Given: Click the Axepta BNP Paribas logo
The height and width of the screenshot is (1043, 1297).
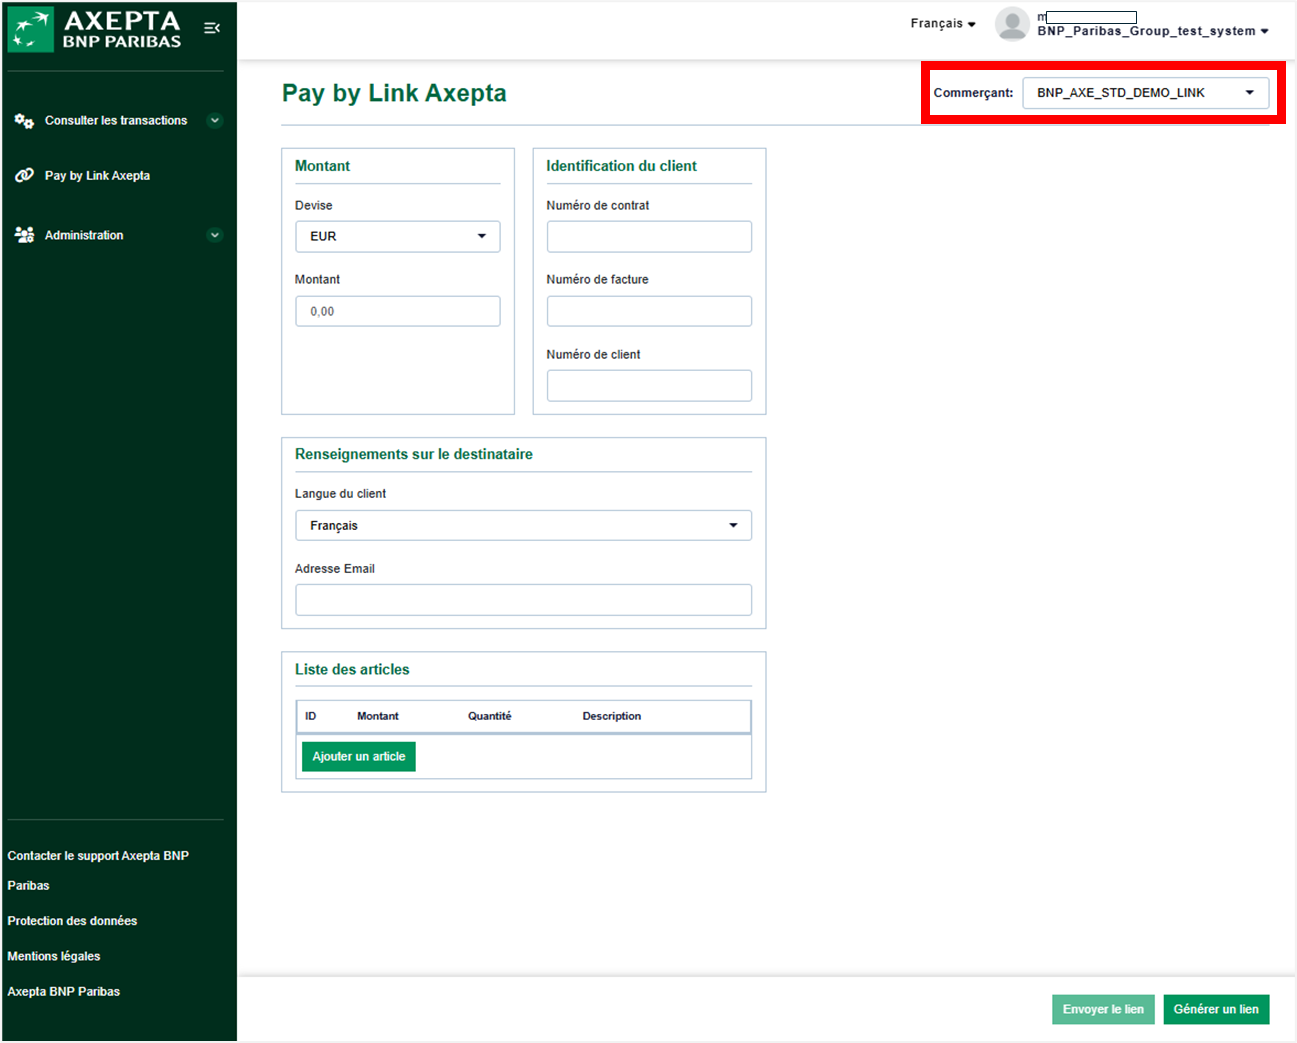Looking at the screenshot, I should pos(96,29).
